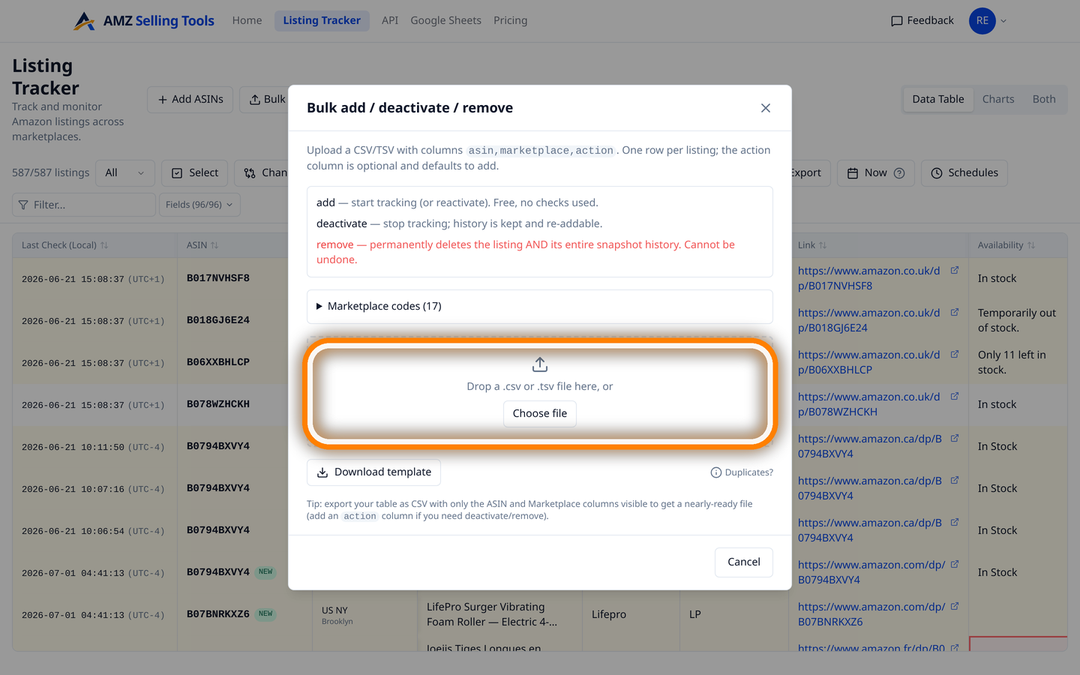Click the help icon next to Now
Image resolution: width=1080 pixels, height=675 pixels.
click(899, 174)
